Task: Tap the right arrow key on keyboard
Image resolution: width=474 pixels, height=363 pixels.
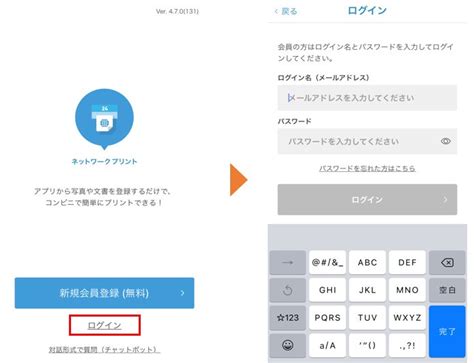Action: click(288, 263)
